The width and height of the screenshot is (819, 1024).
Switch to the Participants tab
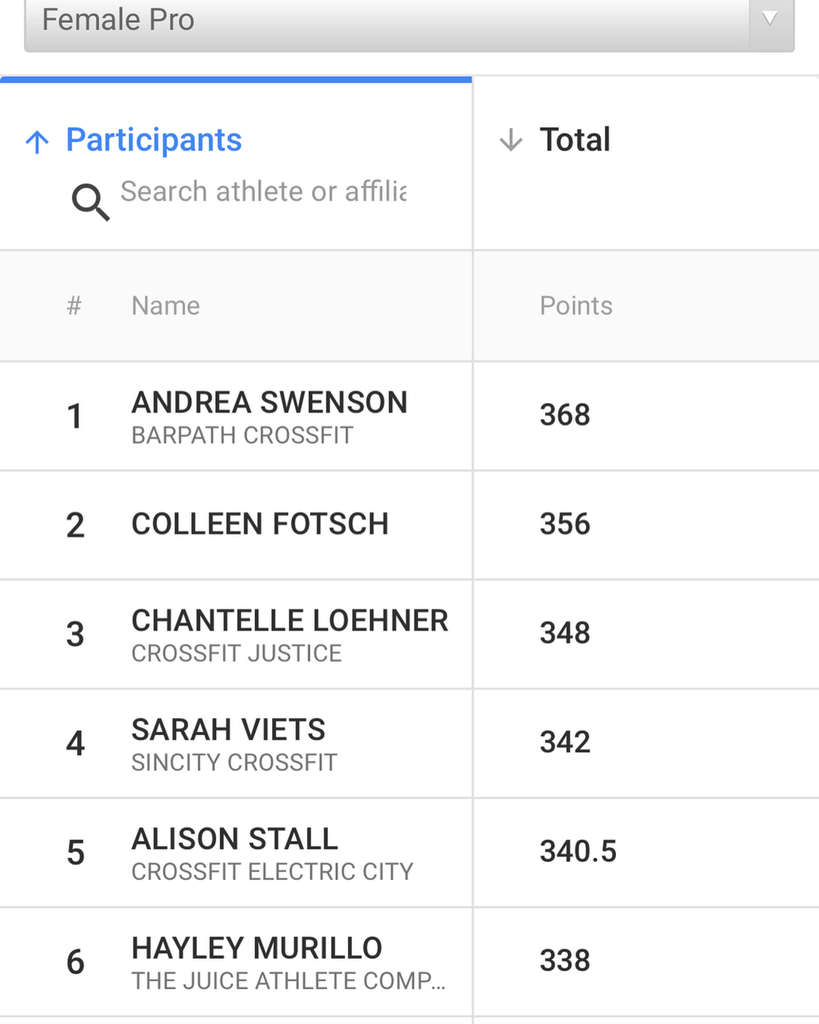tap(153, 140)
